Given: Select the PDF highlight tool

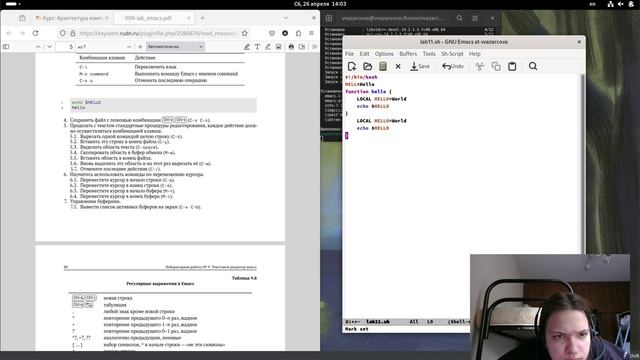Looking at the screenshot, I should [x=247, y=47].
